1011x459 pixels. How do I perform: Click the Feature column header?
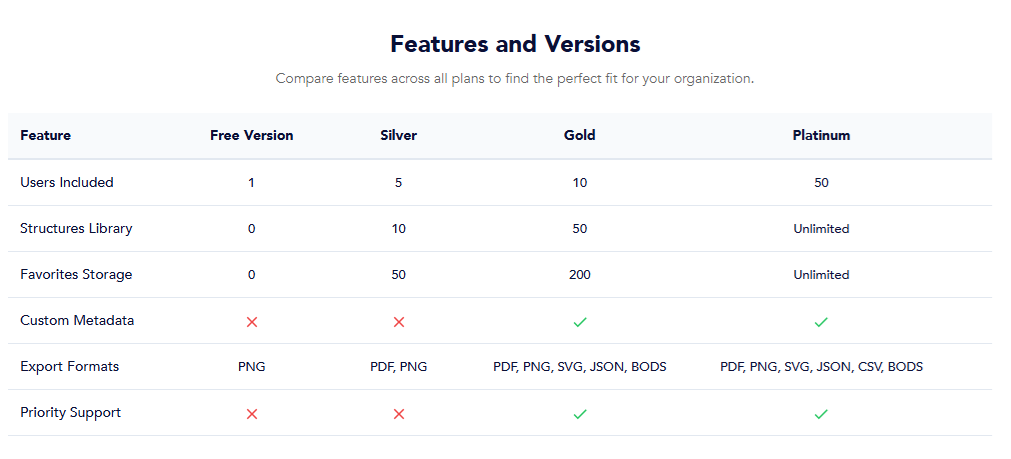click(x=46, y=135)
